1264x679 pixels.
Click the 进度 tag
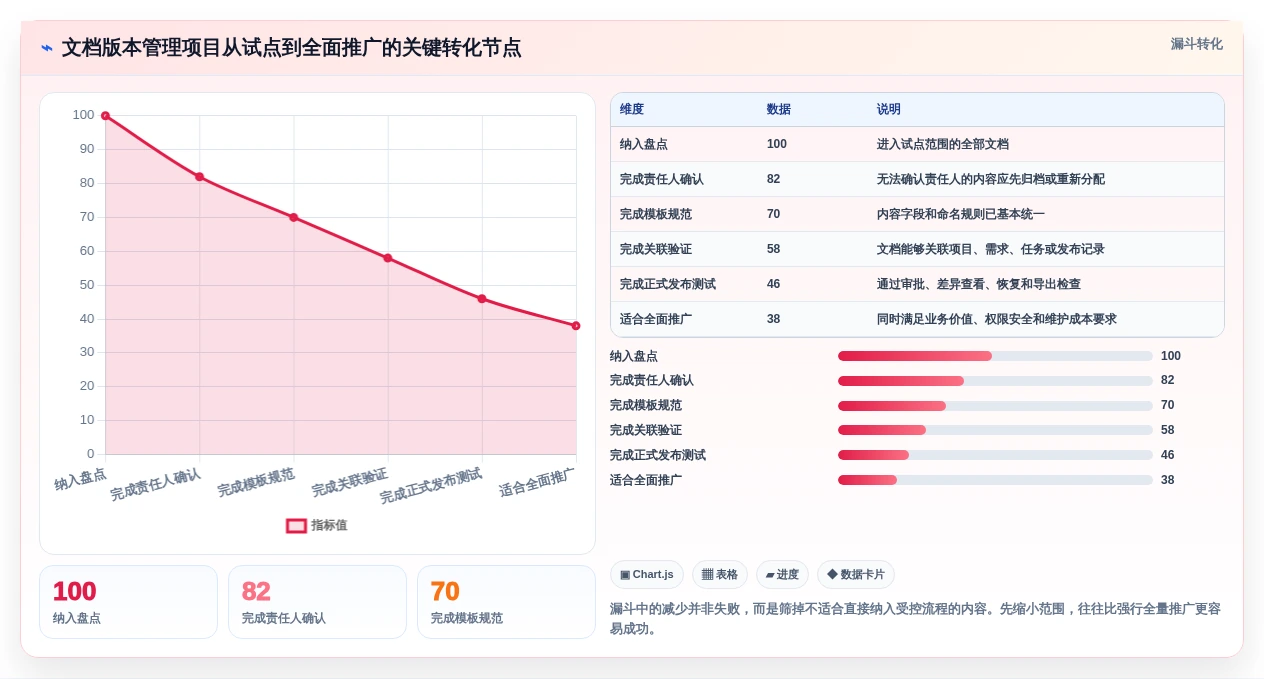tap(782, 575)
